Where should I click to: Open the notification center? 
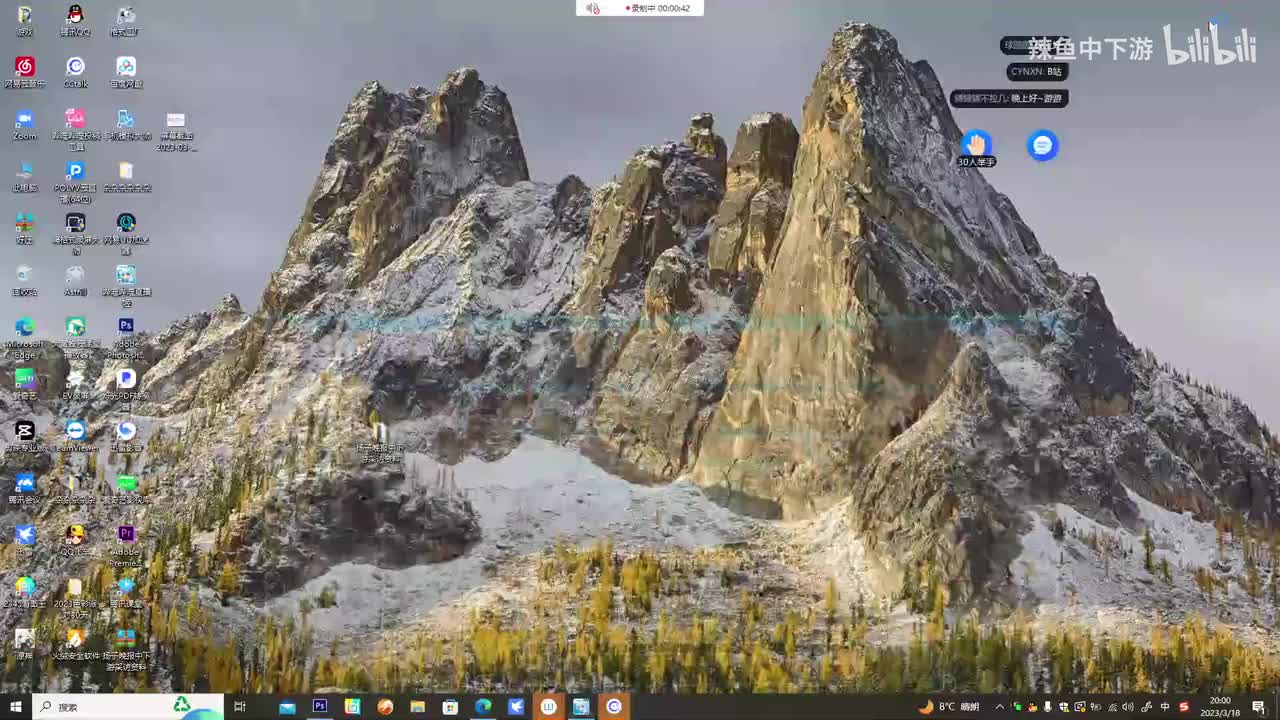point(1258,707)
